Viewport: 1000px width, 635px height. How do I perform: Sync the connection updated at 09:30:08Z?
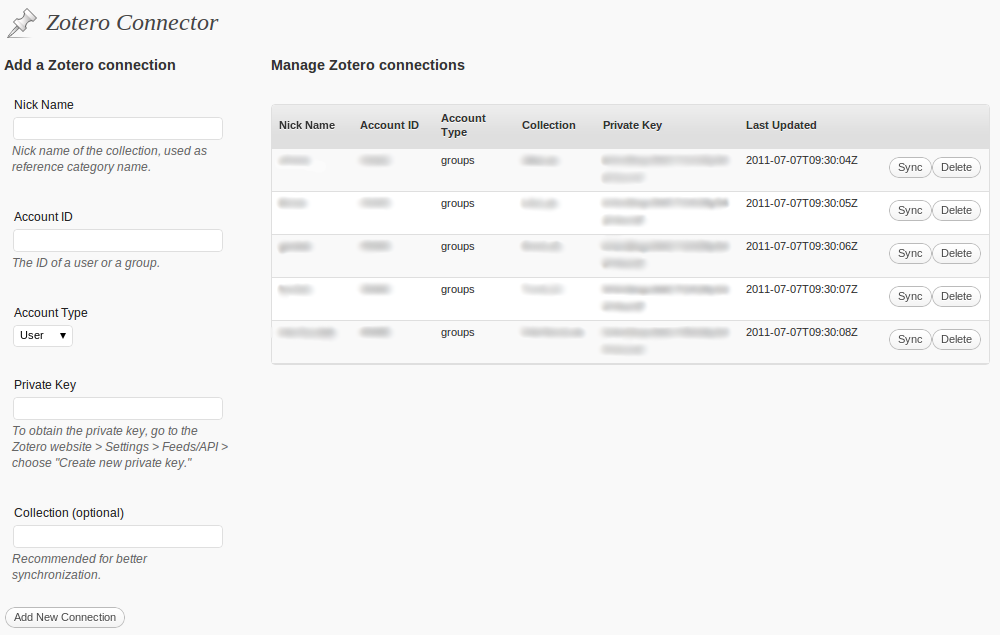[x=910, y=339]
